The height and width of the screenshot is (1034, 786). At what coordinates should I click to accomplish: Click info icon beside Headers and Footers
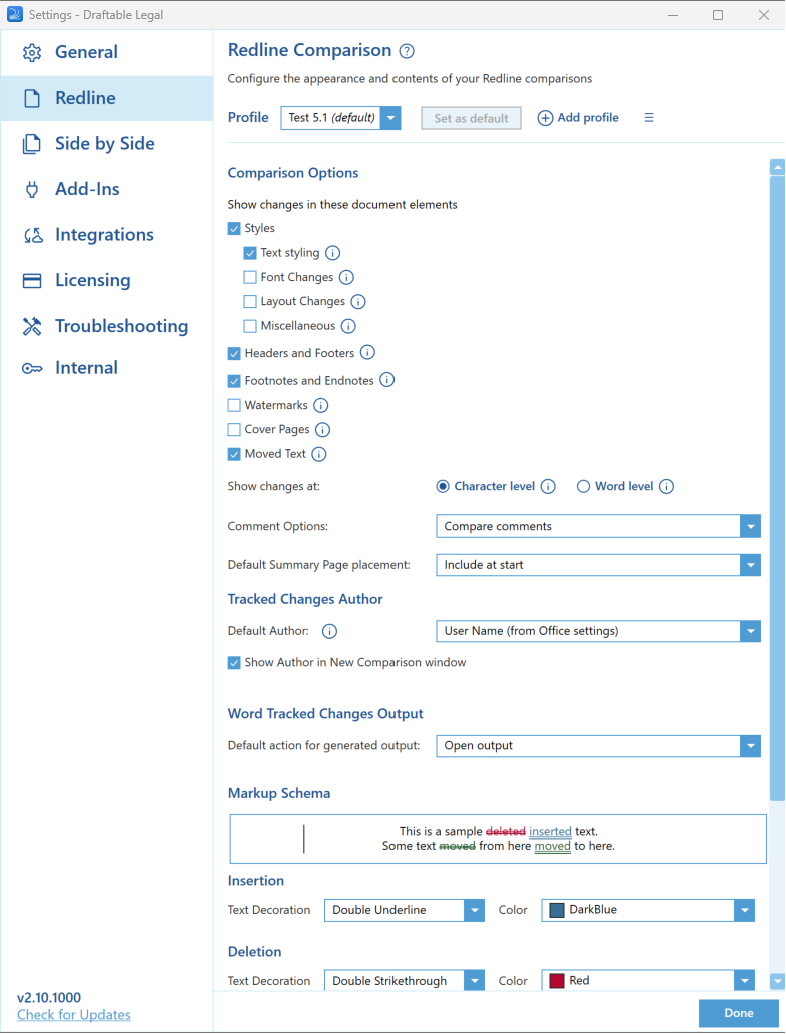(367, 353)
